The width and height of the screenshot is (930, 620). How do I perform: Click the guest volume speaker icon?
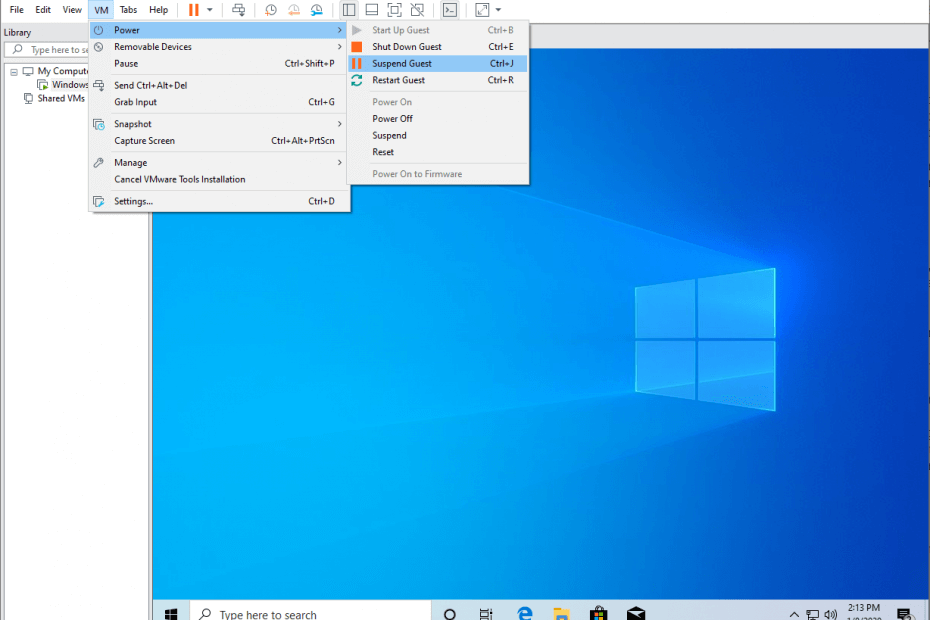click(831, 615)
